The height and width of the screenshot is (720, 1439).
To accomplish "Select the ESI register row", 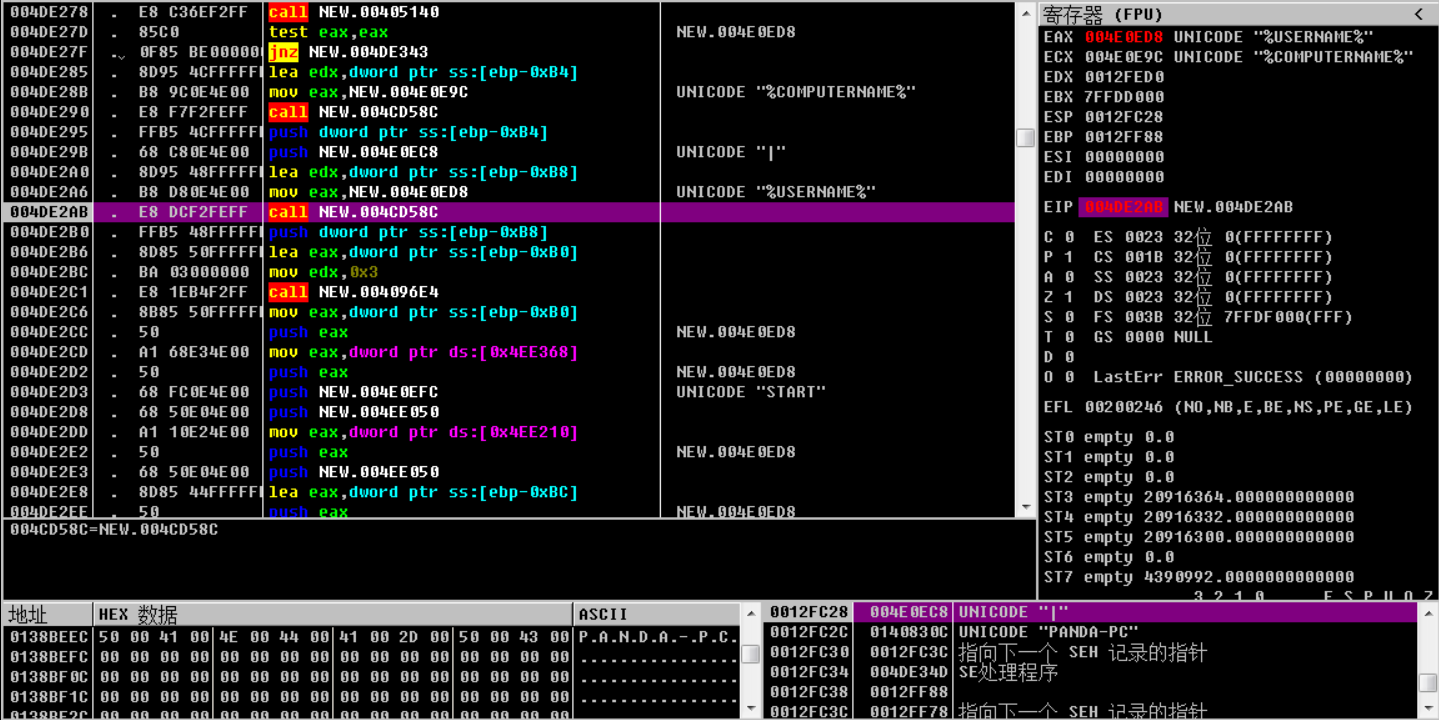I will click(1104, 157).
